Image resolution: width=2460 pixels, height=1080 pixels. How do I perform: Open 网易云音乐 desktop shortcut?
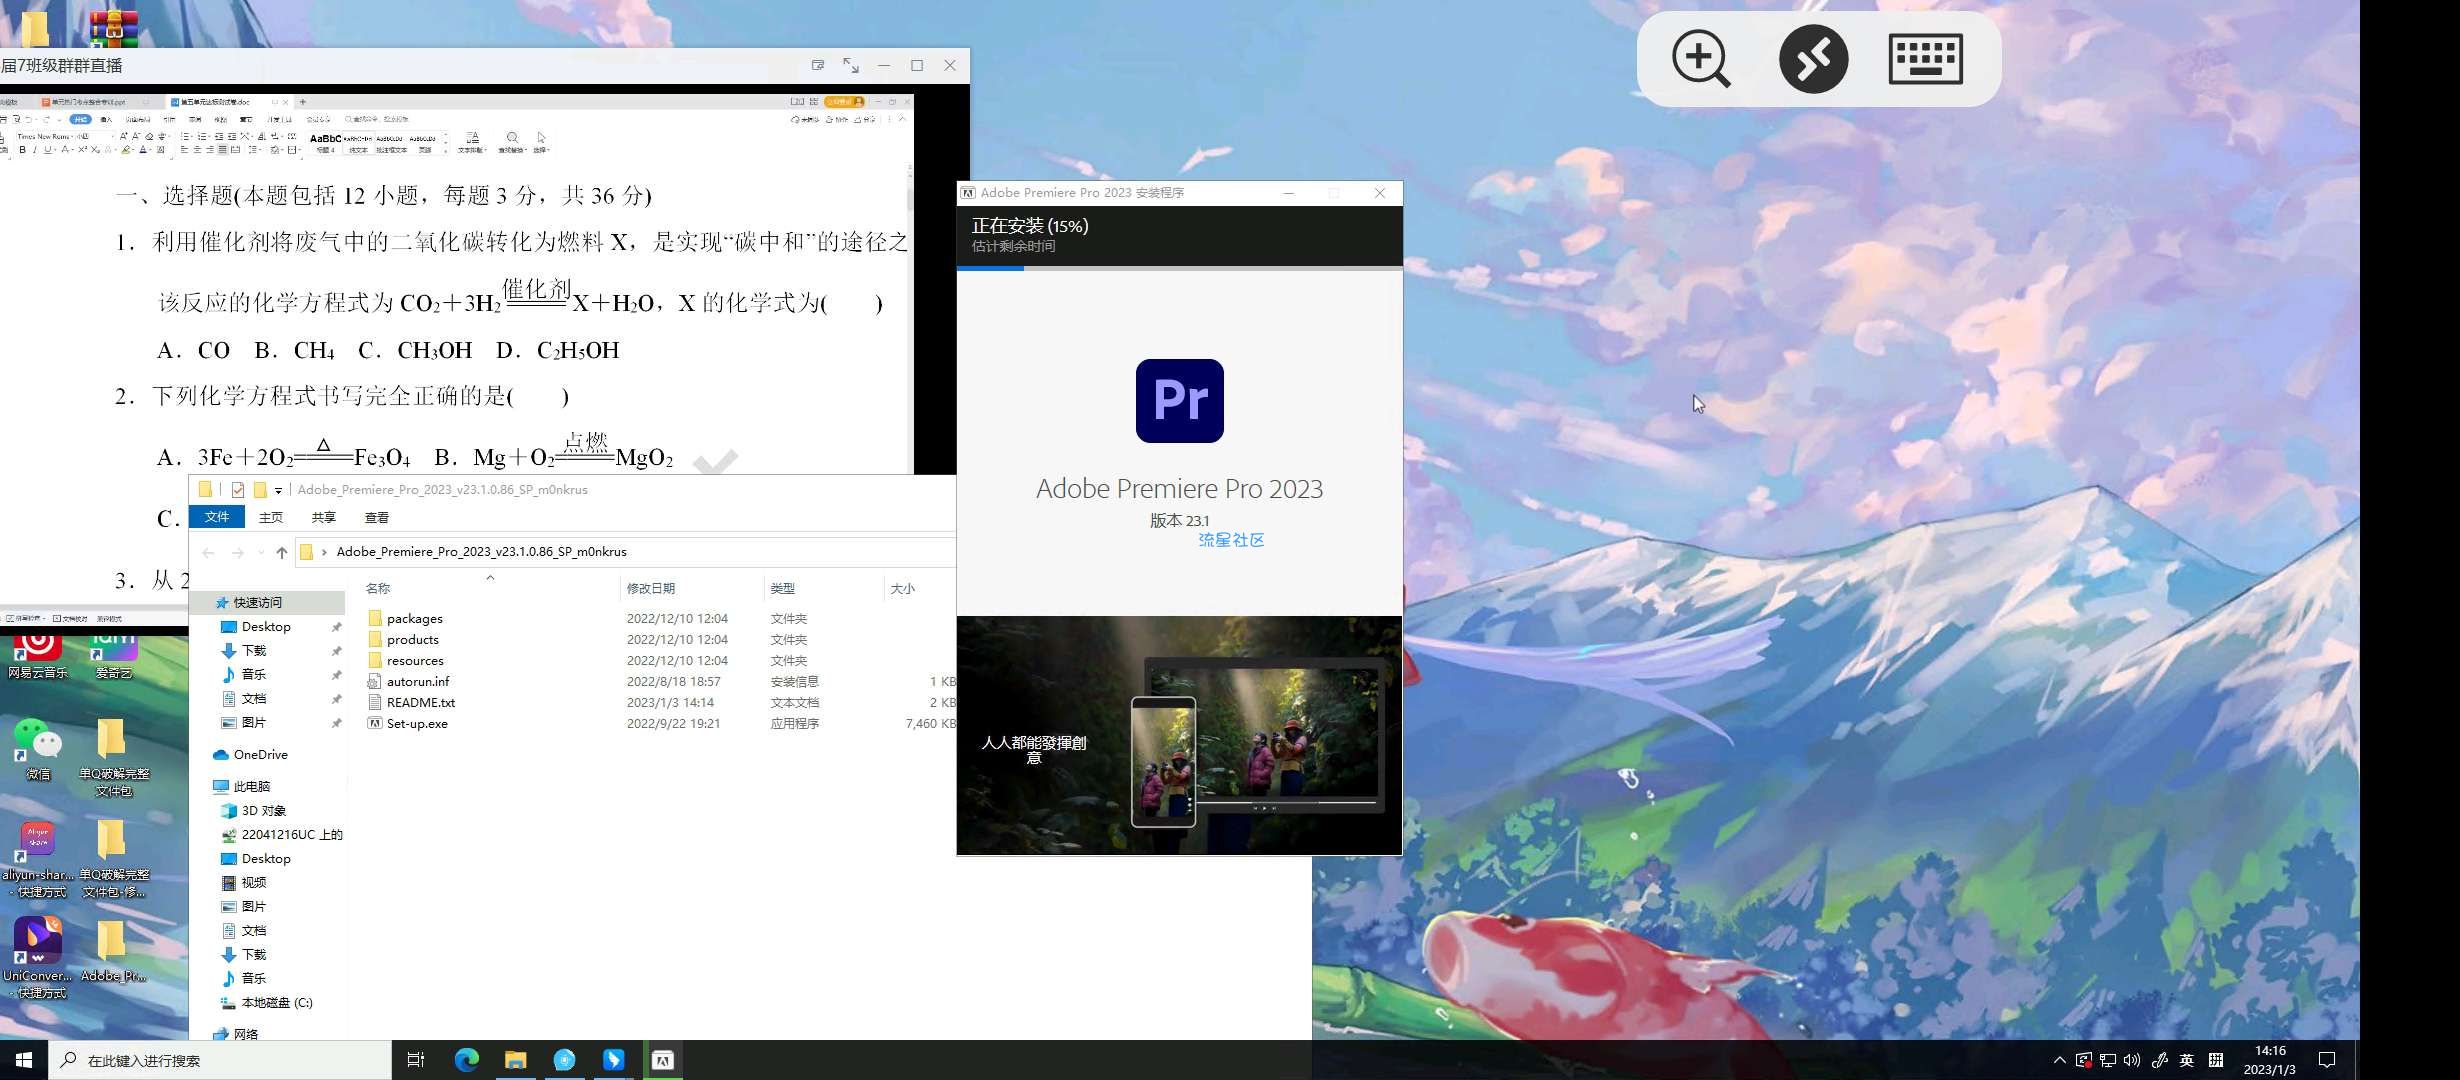(37, 656)
